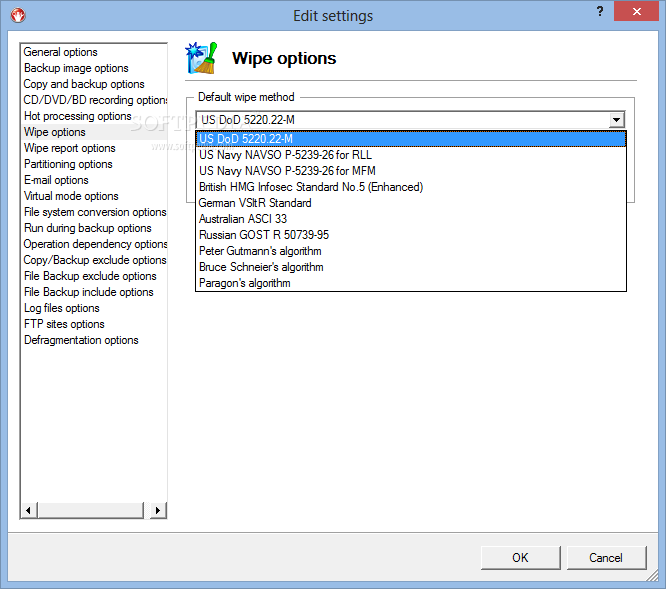Click the Wipe options broom icon

pyautogui.click(x=201, y=58)
